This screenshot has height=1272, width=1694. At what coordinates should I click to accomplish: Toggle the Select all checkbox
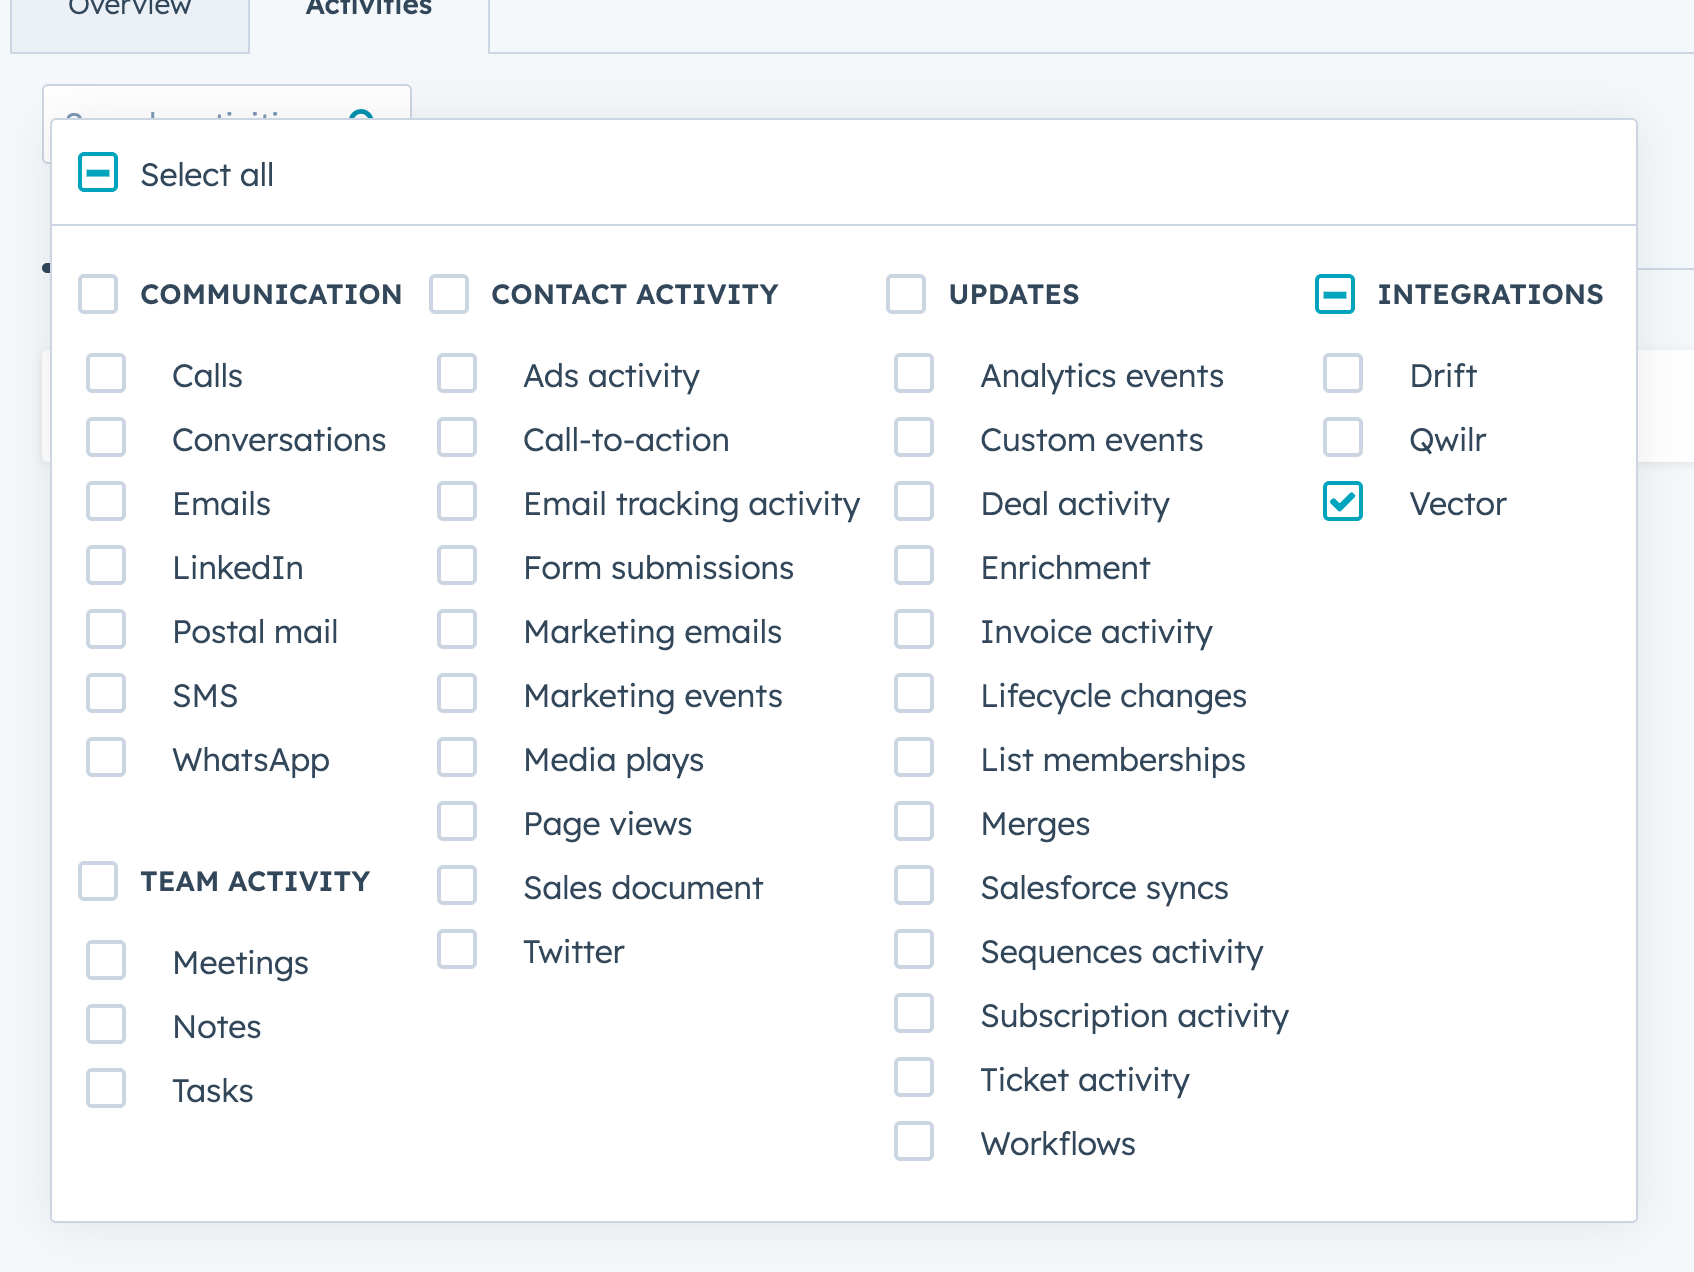[98, 173]
